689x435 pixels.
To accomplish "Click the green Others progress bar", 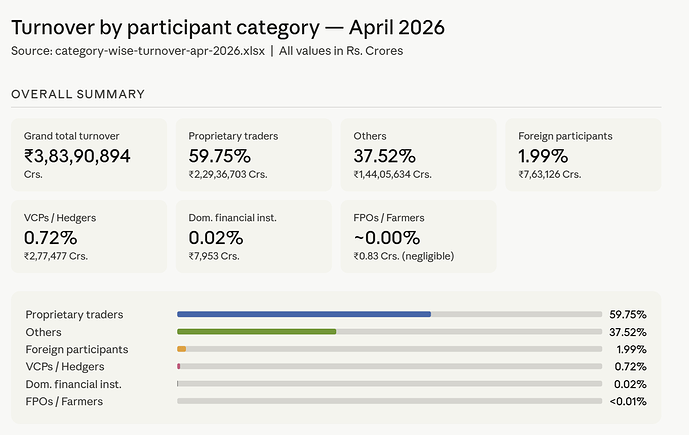I will 257,332.
